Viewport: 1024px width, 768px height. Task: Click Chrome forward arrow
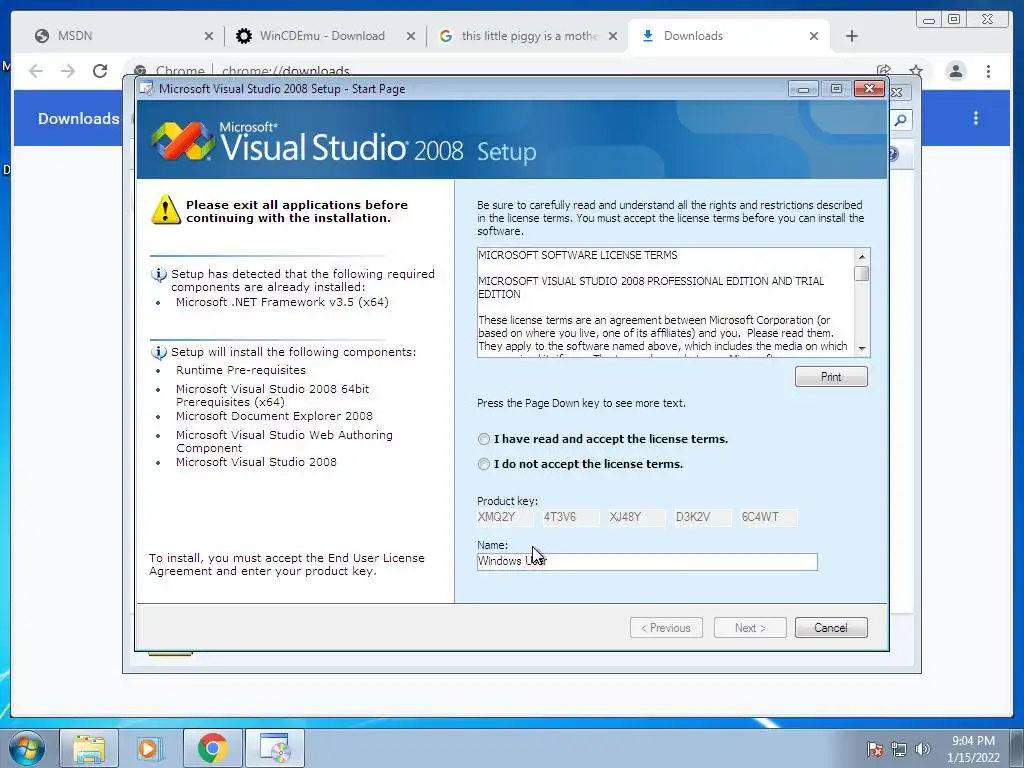pyautogui.click(x=68, y=71)
